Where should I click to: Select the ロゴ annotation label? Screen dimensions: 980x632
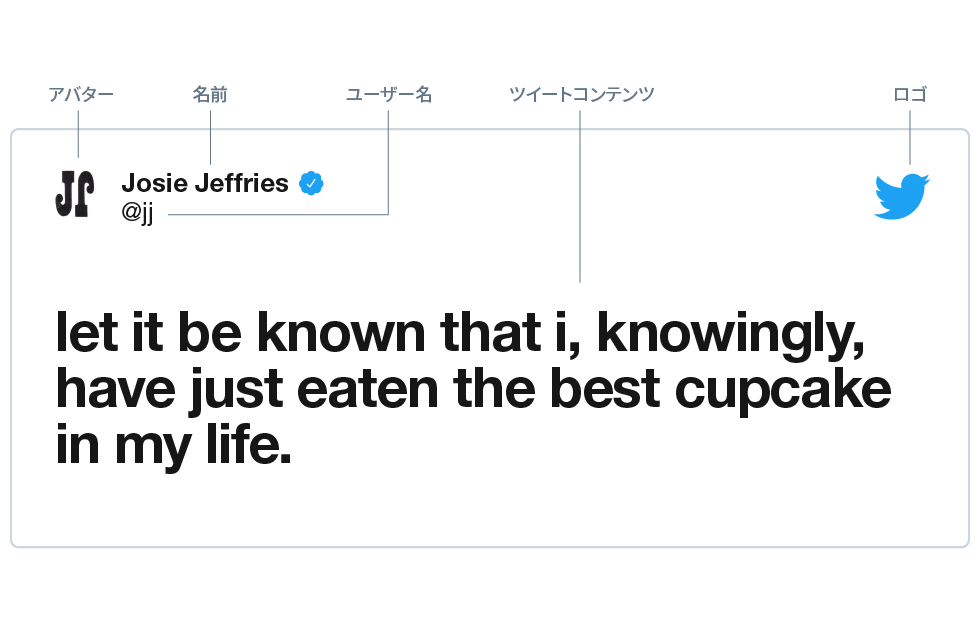pos(910,95)
